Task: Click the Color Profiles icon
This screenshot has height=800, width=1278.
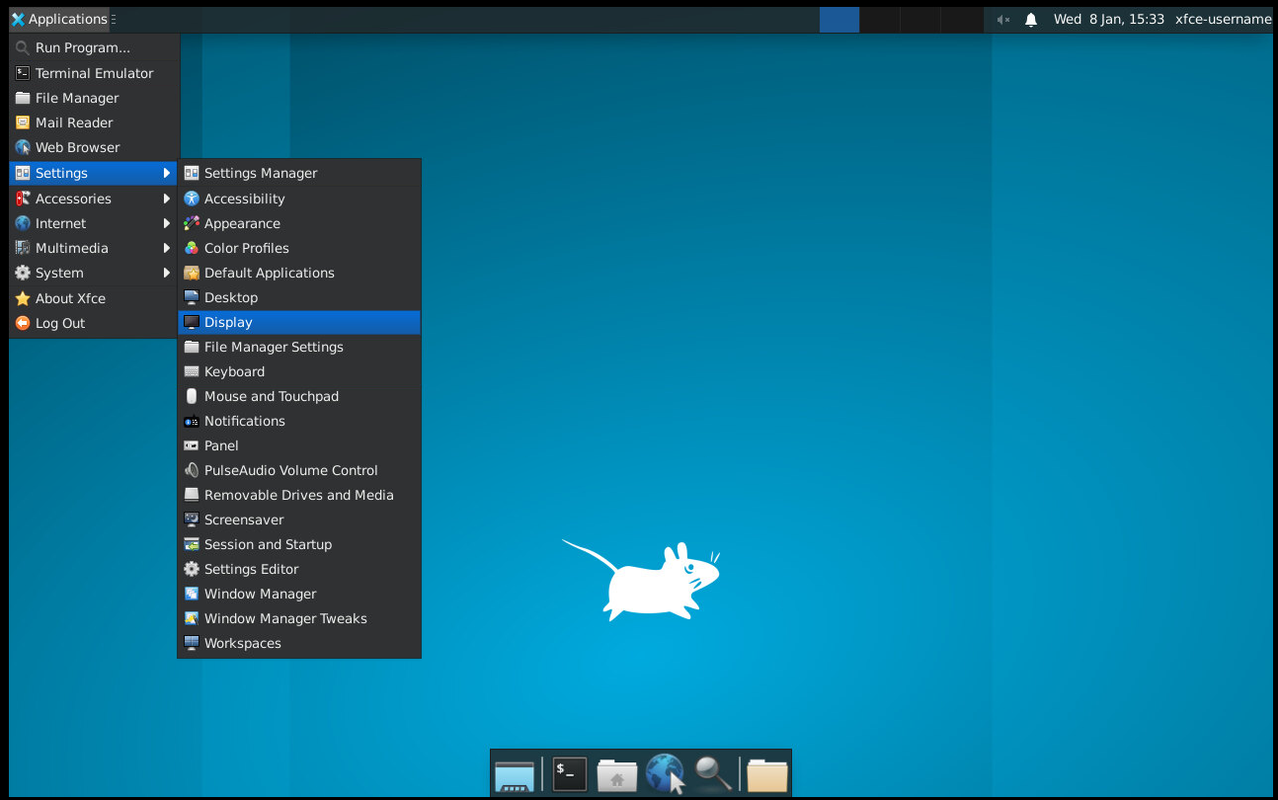Action: 192,248
